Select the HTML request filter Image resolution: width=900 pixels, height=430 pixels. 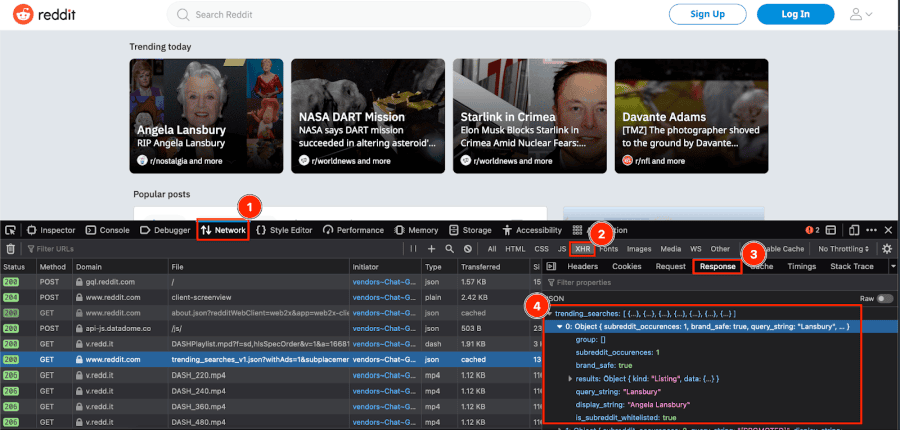click(x=515, y=249)
